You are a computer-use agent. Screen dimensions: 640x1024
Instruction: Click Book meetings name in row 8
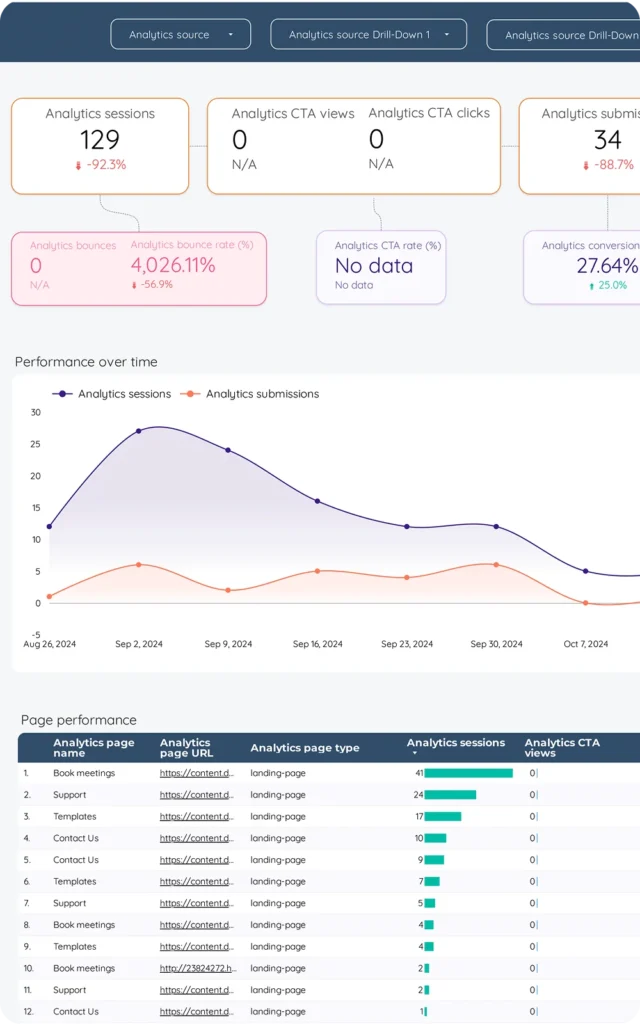tap(84, 925)
